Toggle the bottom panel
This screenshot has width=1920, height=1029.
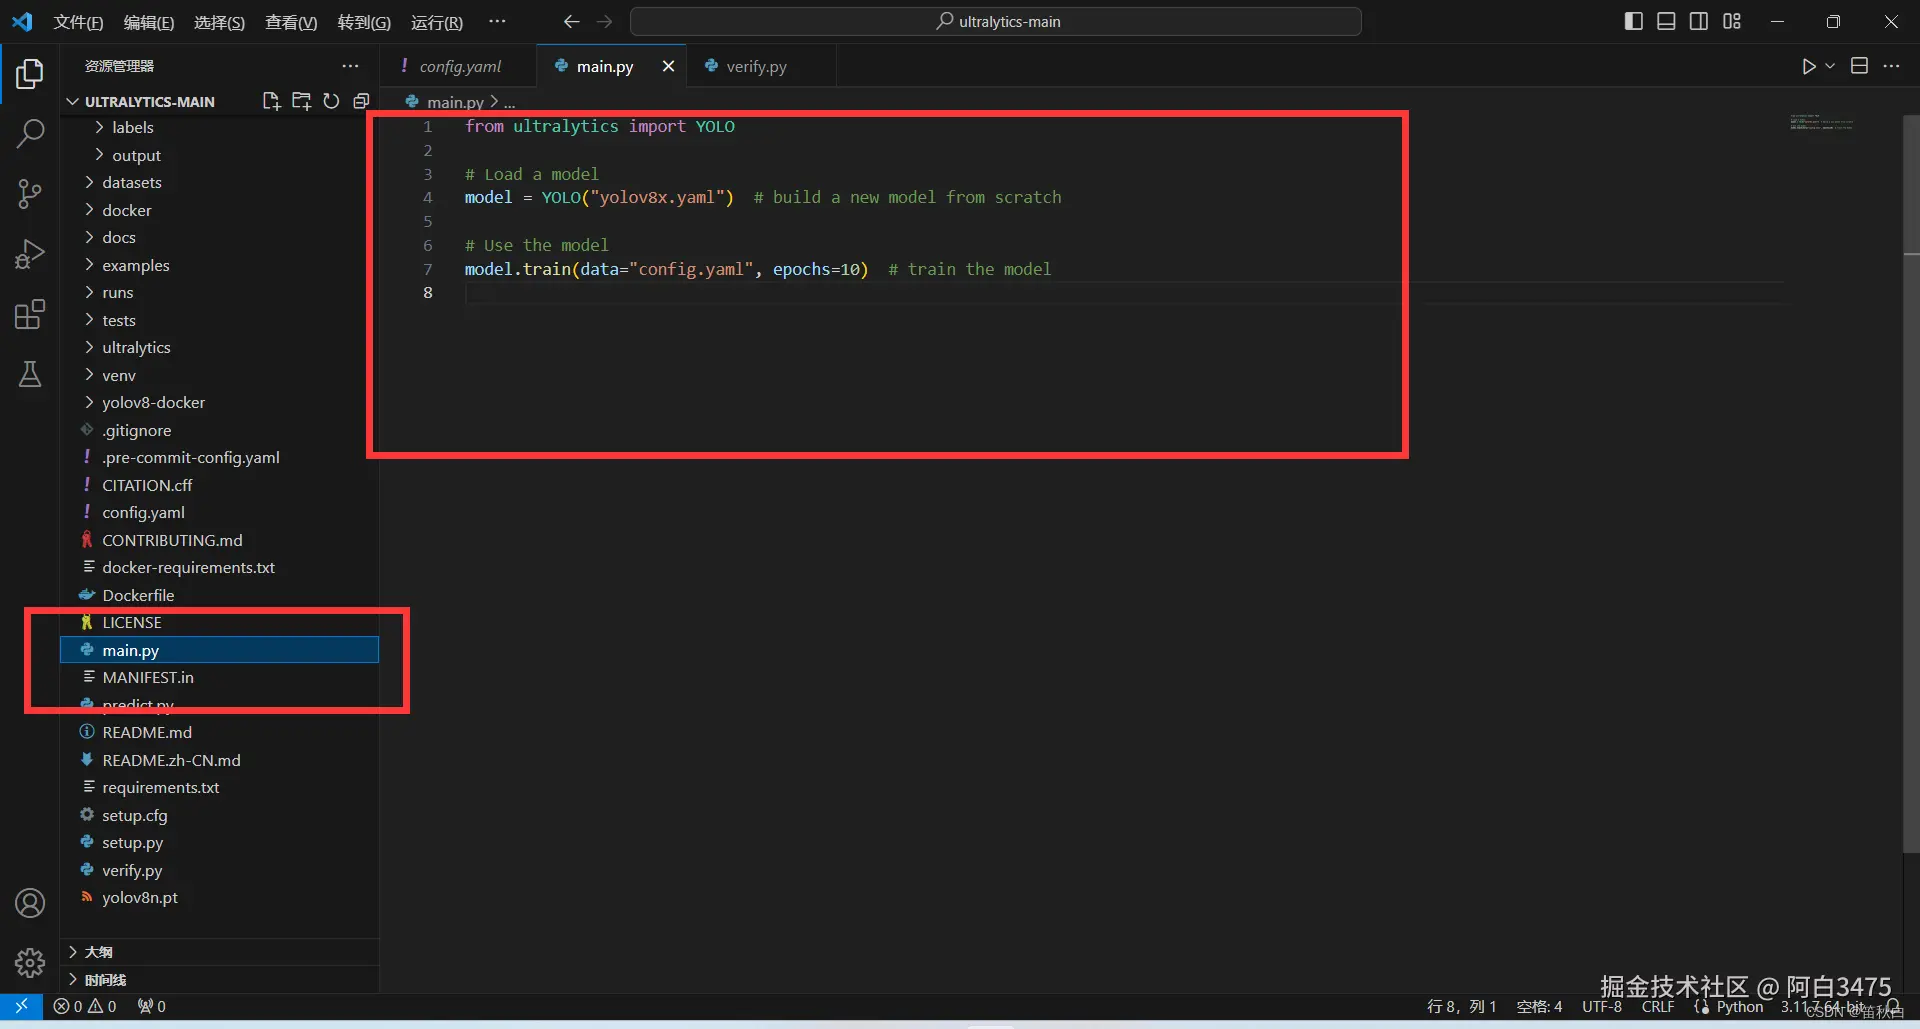(1666, 21)
